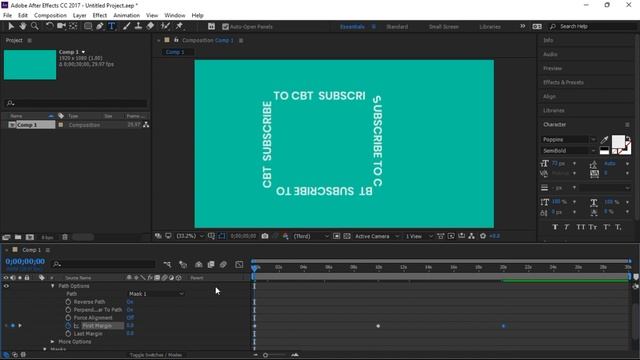Screen dimensions: 640x360
Task: Toggle layer visibility eye on Path Options row
Action: tap(6, 286)
